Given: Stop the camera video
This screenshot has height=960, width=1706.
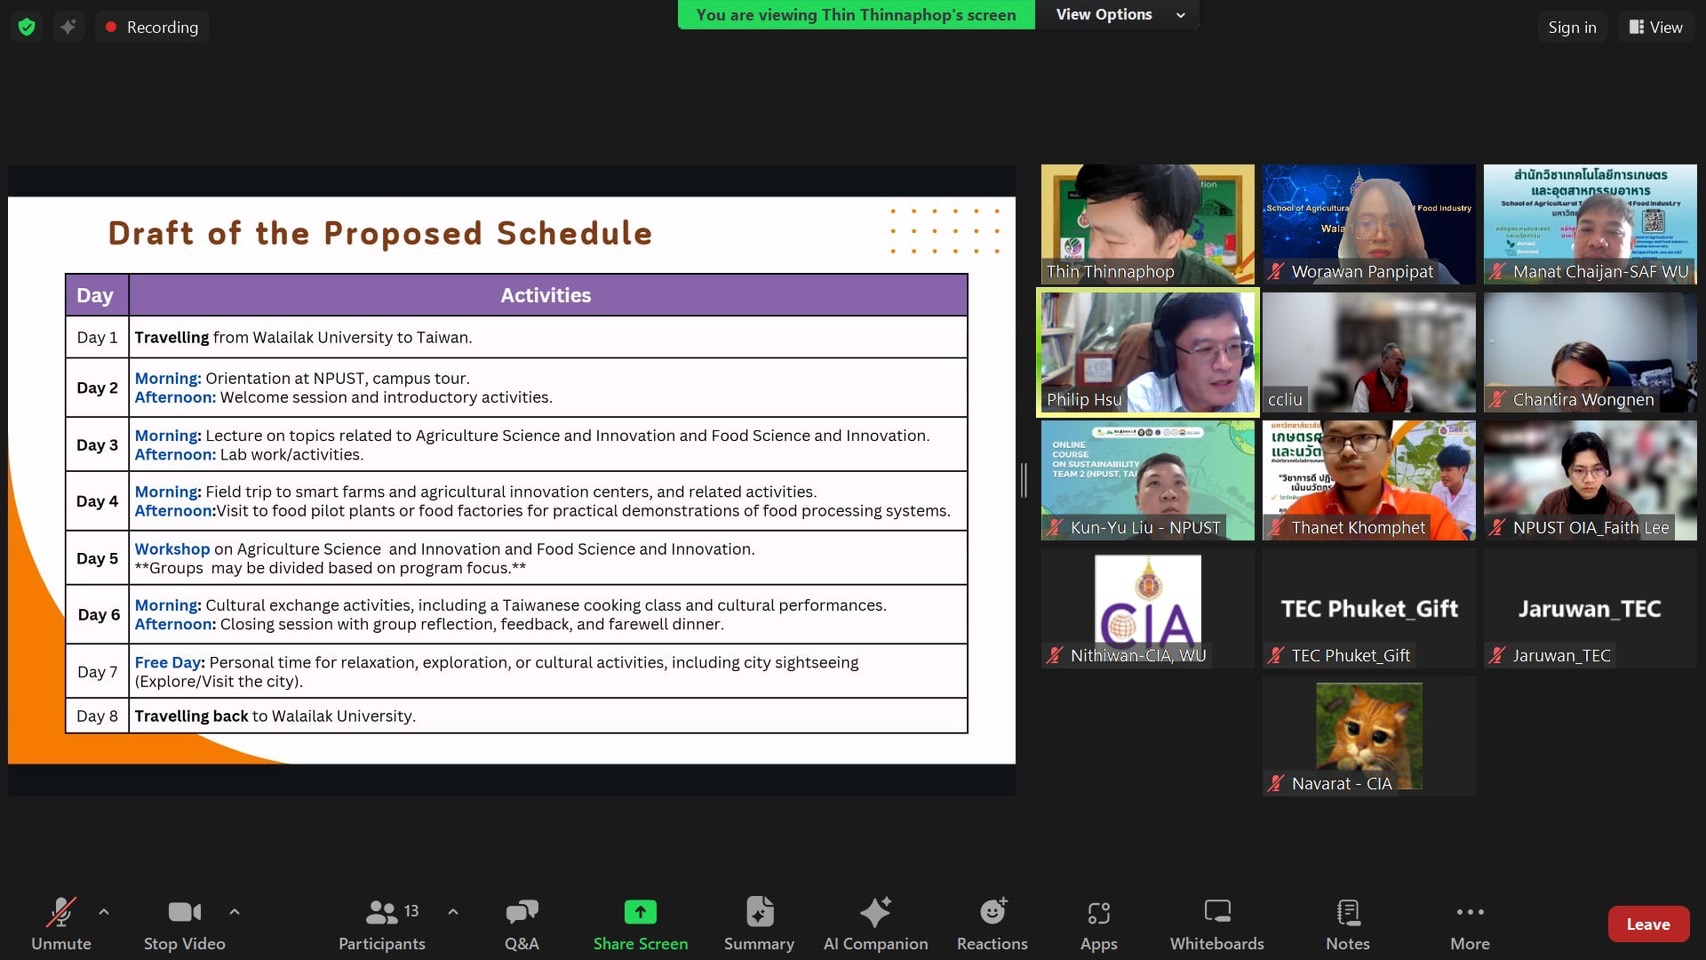Looking at the screenshot, I should (184, 924).
